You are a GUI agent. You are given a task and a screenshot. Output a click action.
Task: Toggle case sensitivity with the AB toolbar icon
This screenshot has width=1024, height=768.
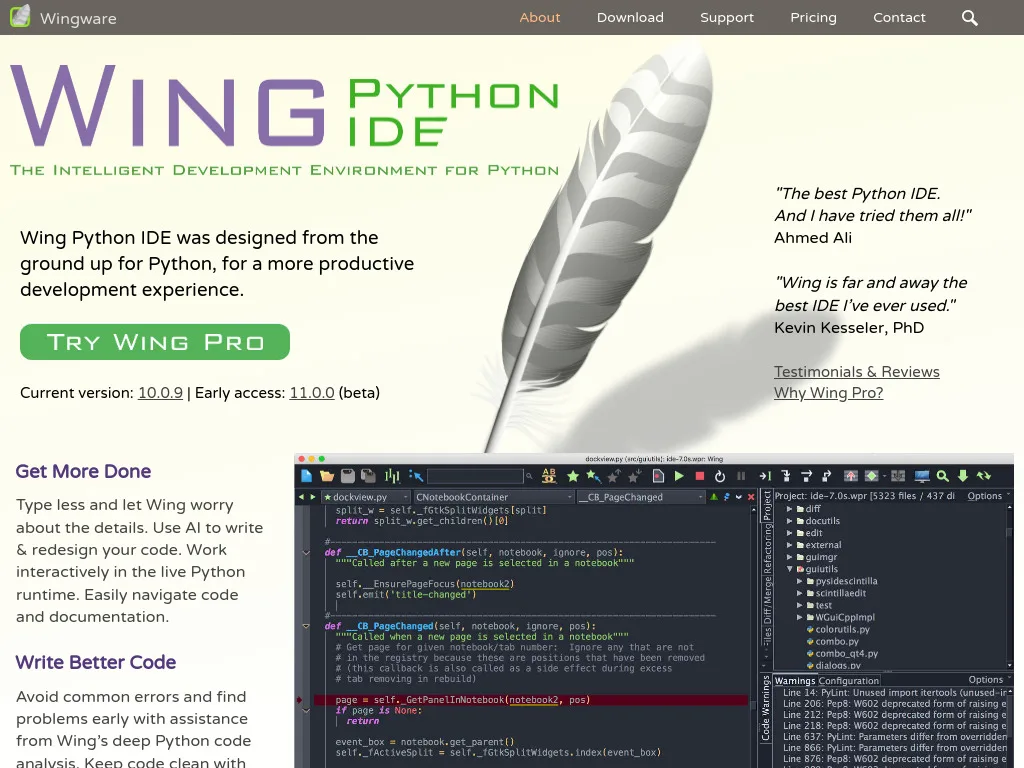pyautogui.click(x=549, y=476)
